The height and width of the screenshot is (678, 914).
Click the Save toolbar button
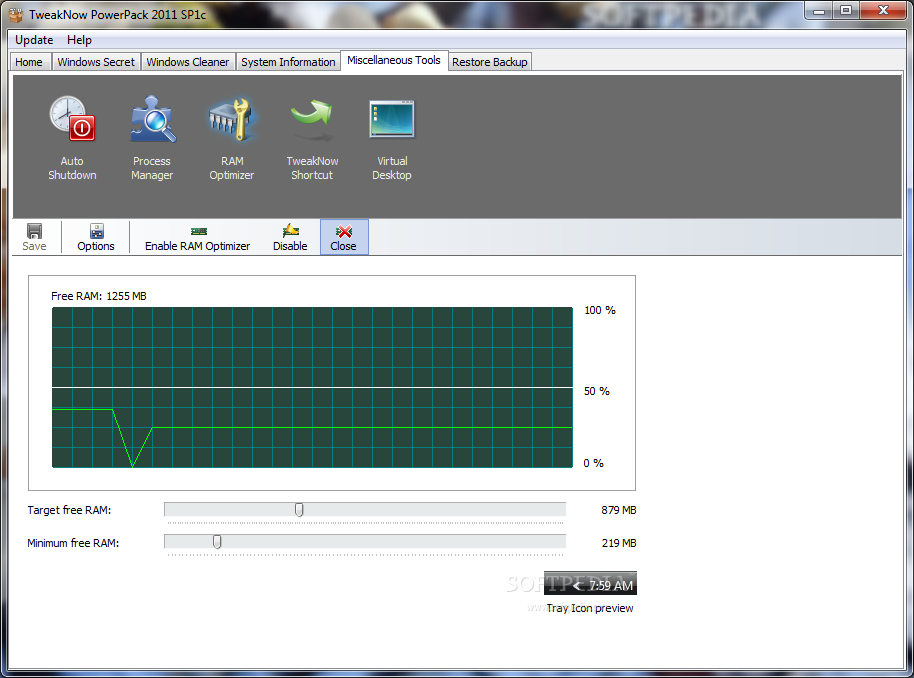point(34,237)
